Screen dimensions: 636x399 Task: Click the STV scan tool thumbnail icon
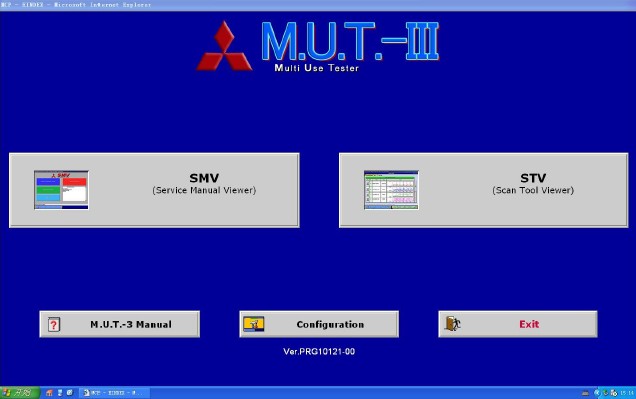click(391, 190)
